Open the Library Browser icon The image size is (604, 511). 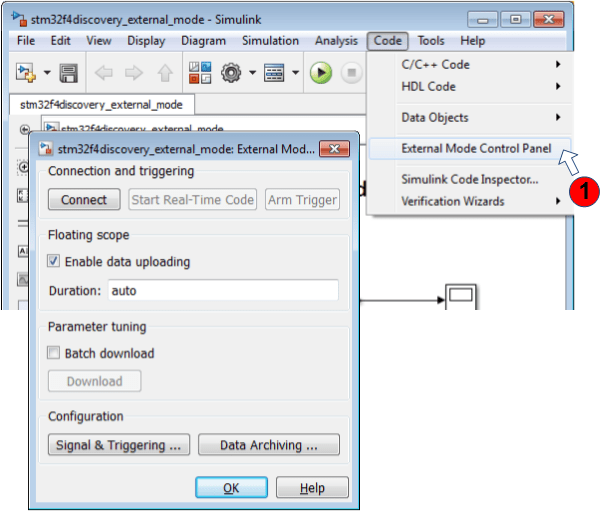tap(200, 73)
